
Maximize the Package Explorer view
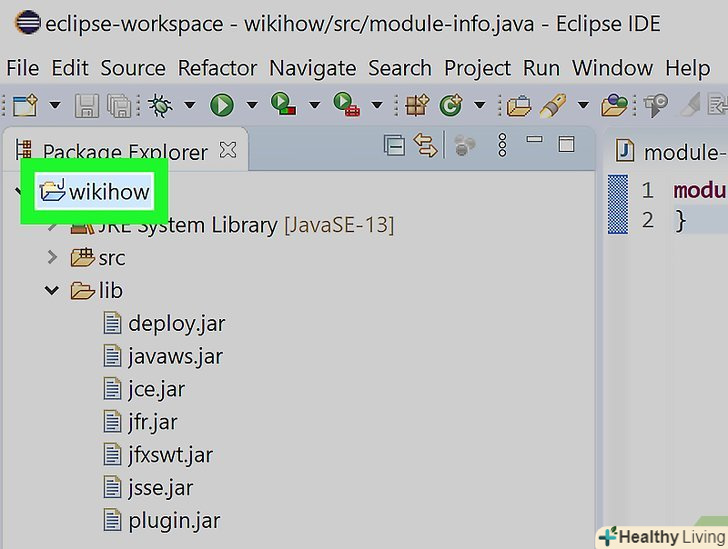(x=566, y=144)
